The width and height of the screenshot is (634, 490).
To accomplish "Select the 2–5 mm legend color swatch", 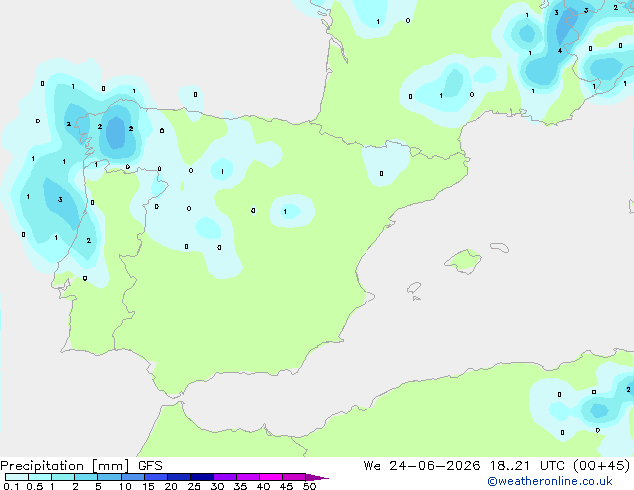I will point(86,477).
